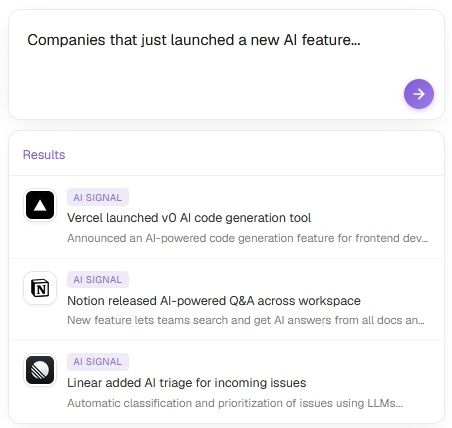Open Vercel launched v0 AI code generation title
The width and height of the screenshot is (452, 428).
click(189, 218)
